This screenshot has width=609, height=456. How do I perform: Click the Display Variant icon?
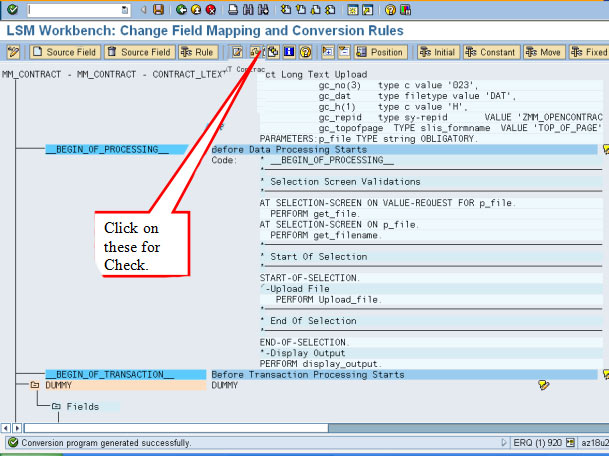pos(273,52)
